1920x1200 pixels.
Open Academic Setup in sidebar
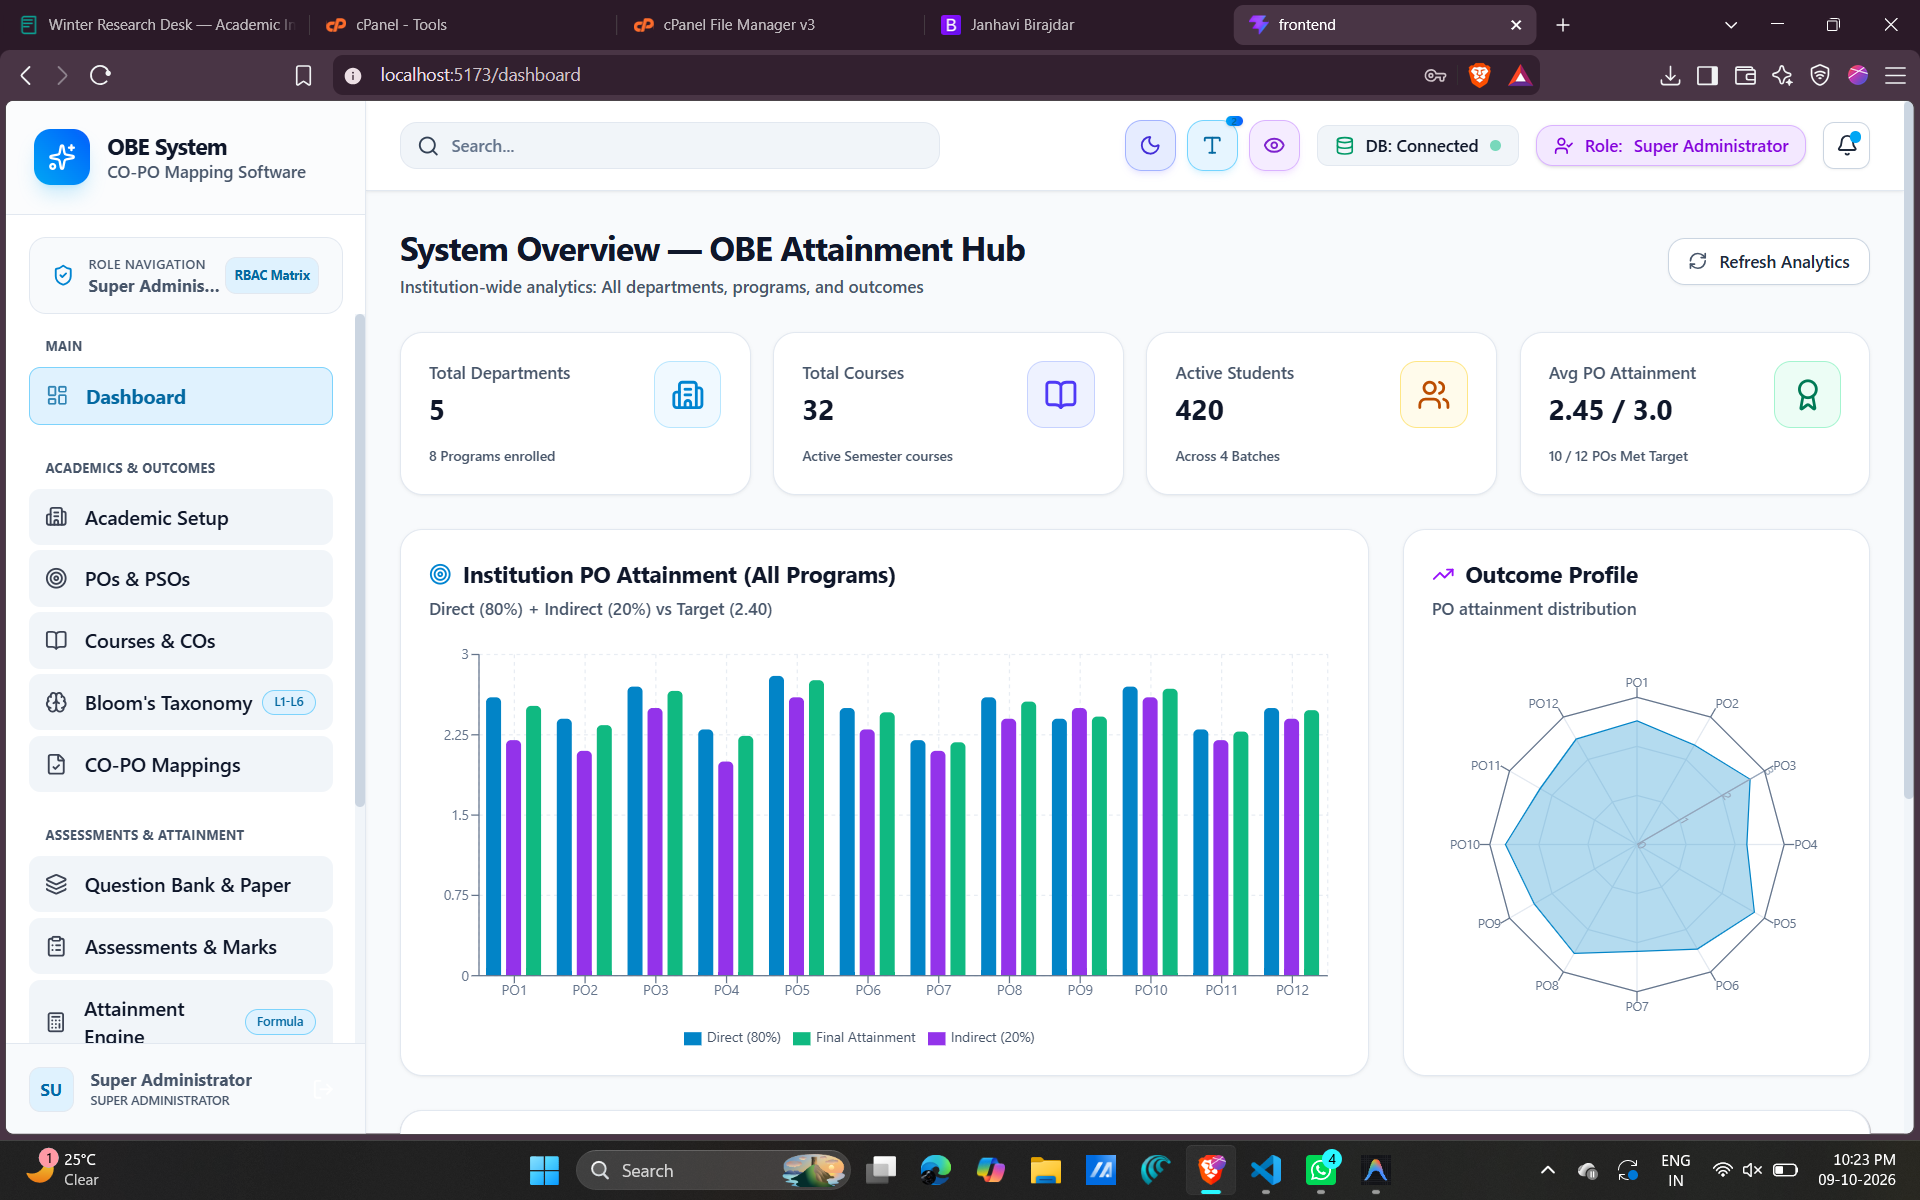(x=181, y=518)
